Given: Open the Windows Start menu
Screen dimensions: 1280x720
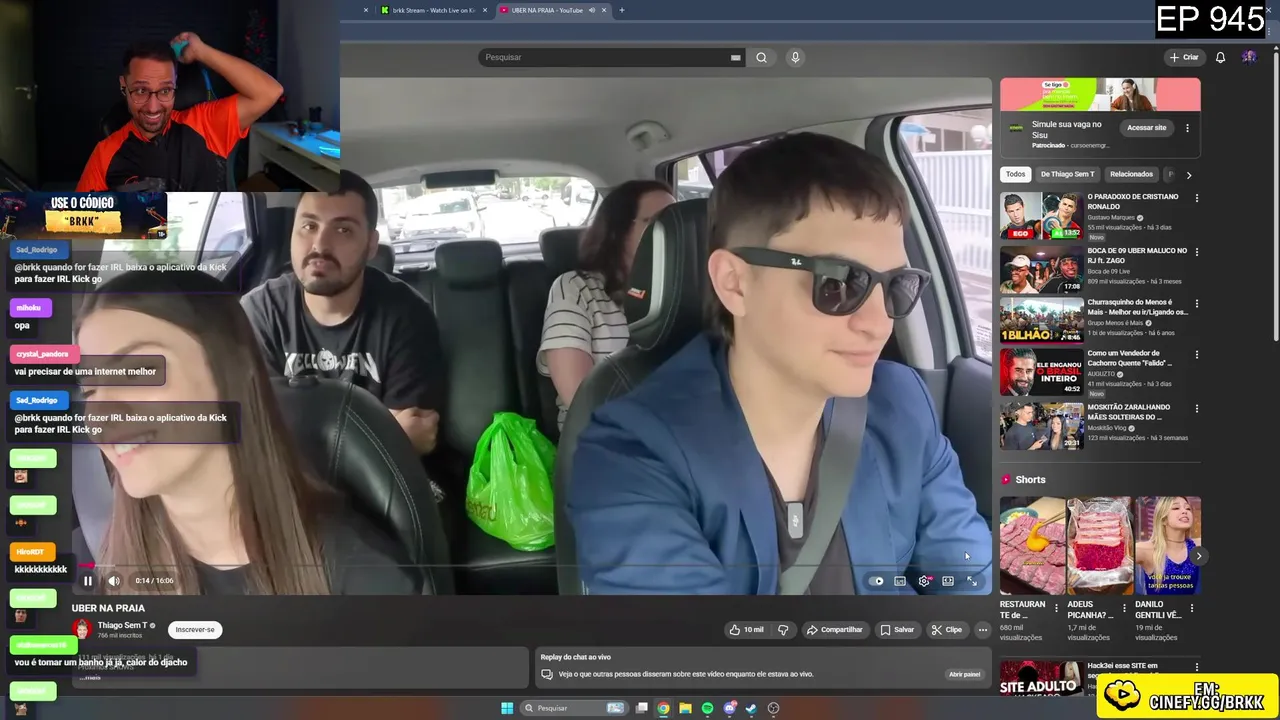Looking at the screenshot, I should tap(507, 708).
